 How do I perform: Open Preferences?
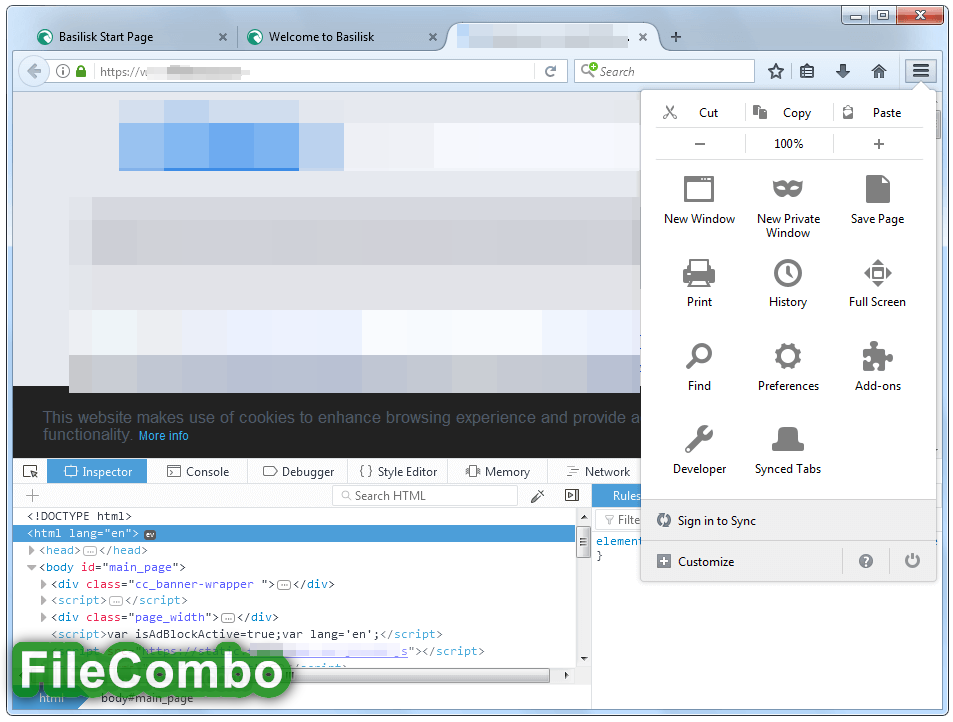click(x=788, y=367)
